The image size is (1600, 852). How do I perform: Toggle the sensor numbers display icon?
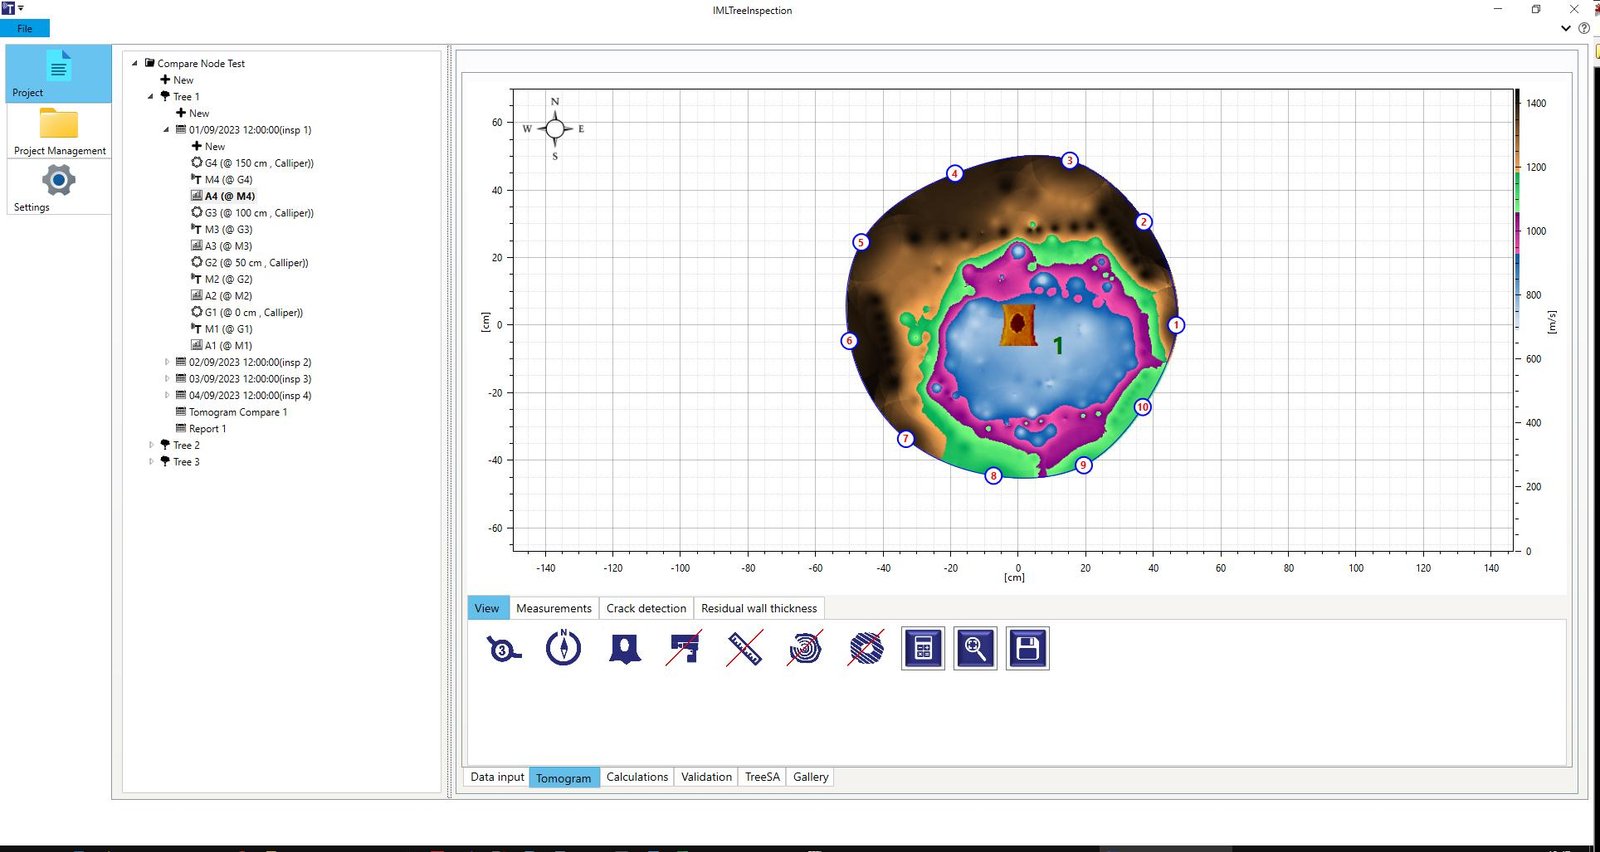[x=503, y=649]
